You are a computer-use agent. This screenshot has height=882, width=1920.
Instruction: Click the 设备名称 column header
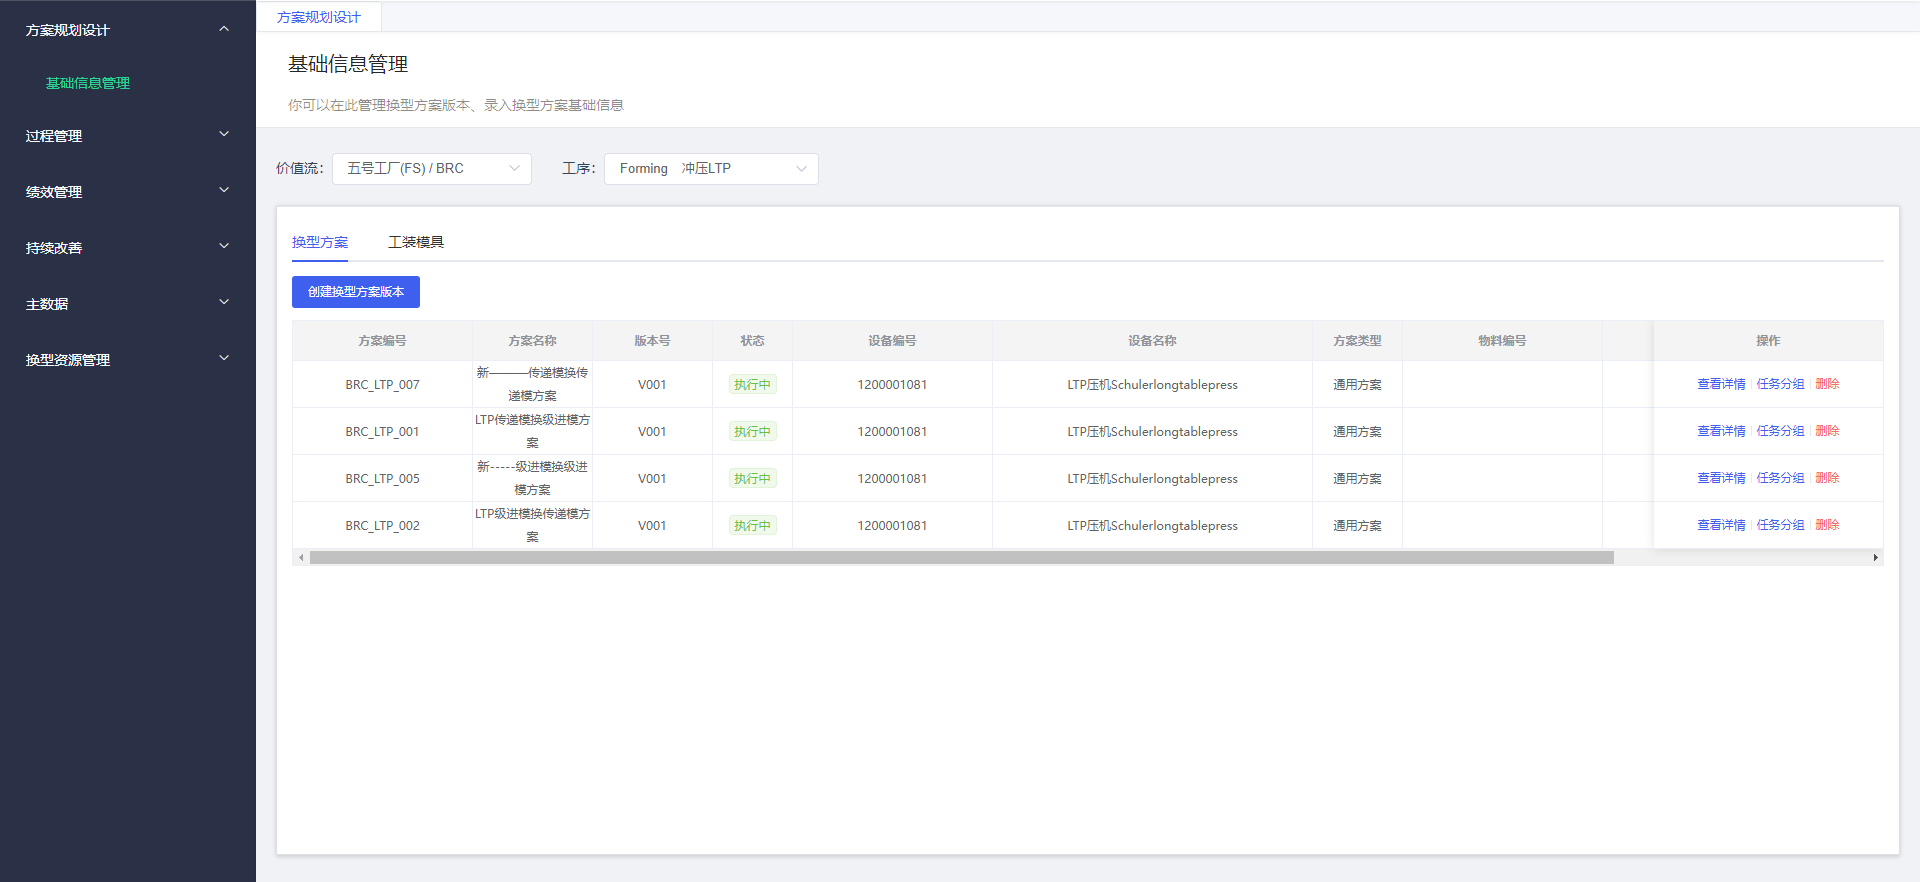1152,341
